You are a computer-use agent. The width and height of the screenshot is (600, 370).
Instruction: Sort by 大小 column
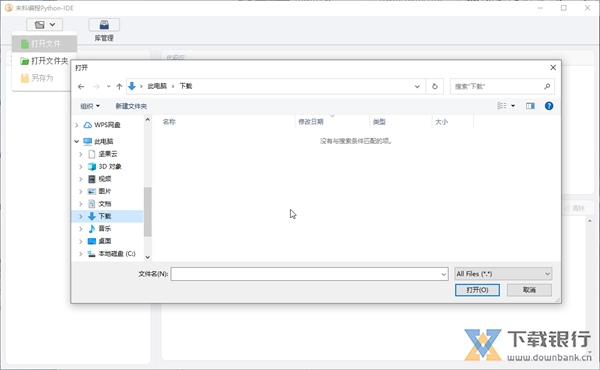click(x=441, y=122)
